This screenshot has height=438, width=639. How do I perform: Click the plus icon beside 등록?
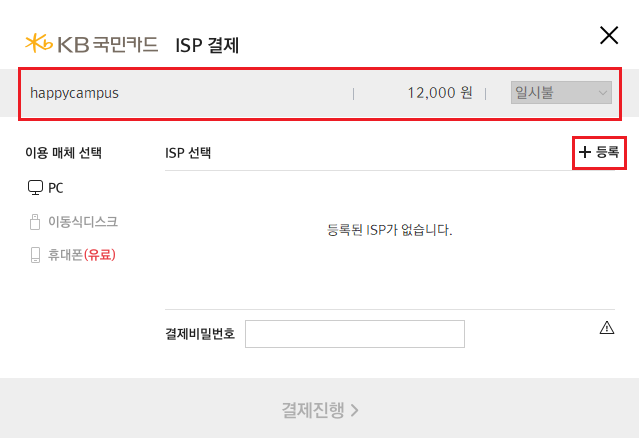point(585,152)
